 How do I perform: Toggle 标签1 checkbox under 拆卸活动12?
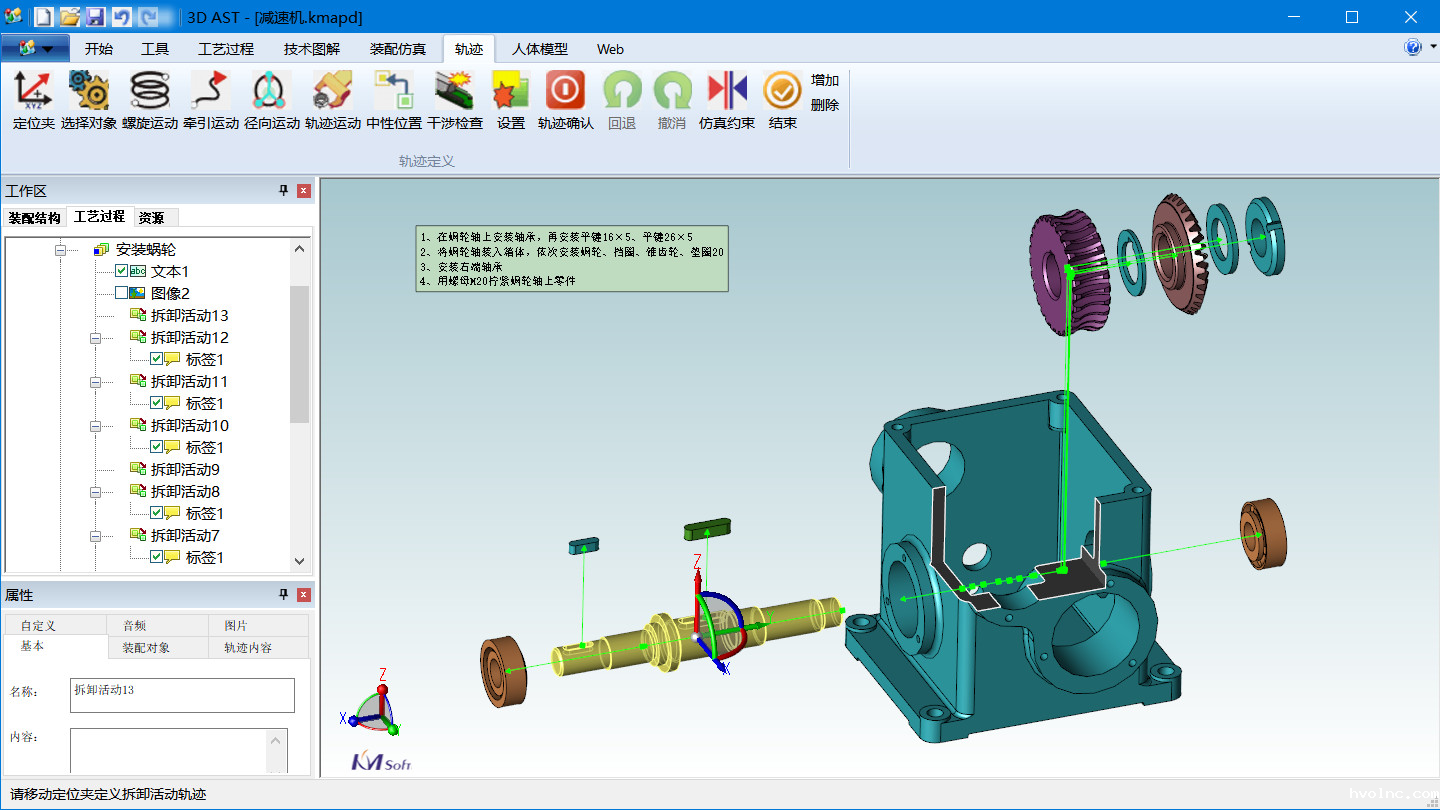click(157, 359)
